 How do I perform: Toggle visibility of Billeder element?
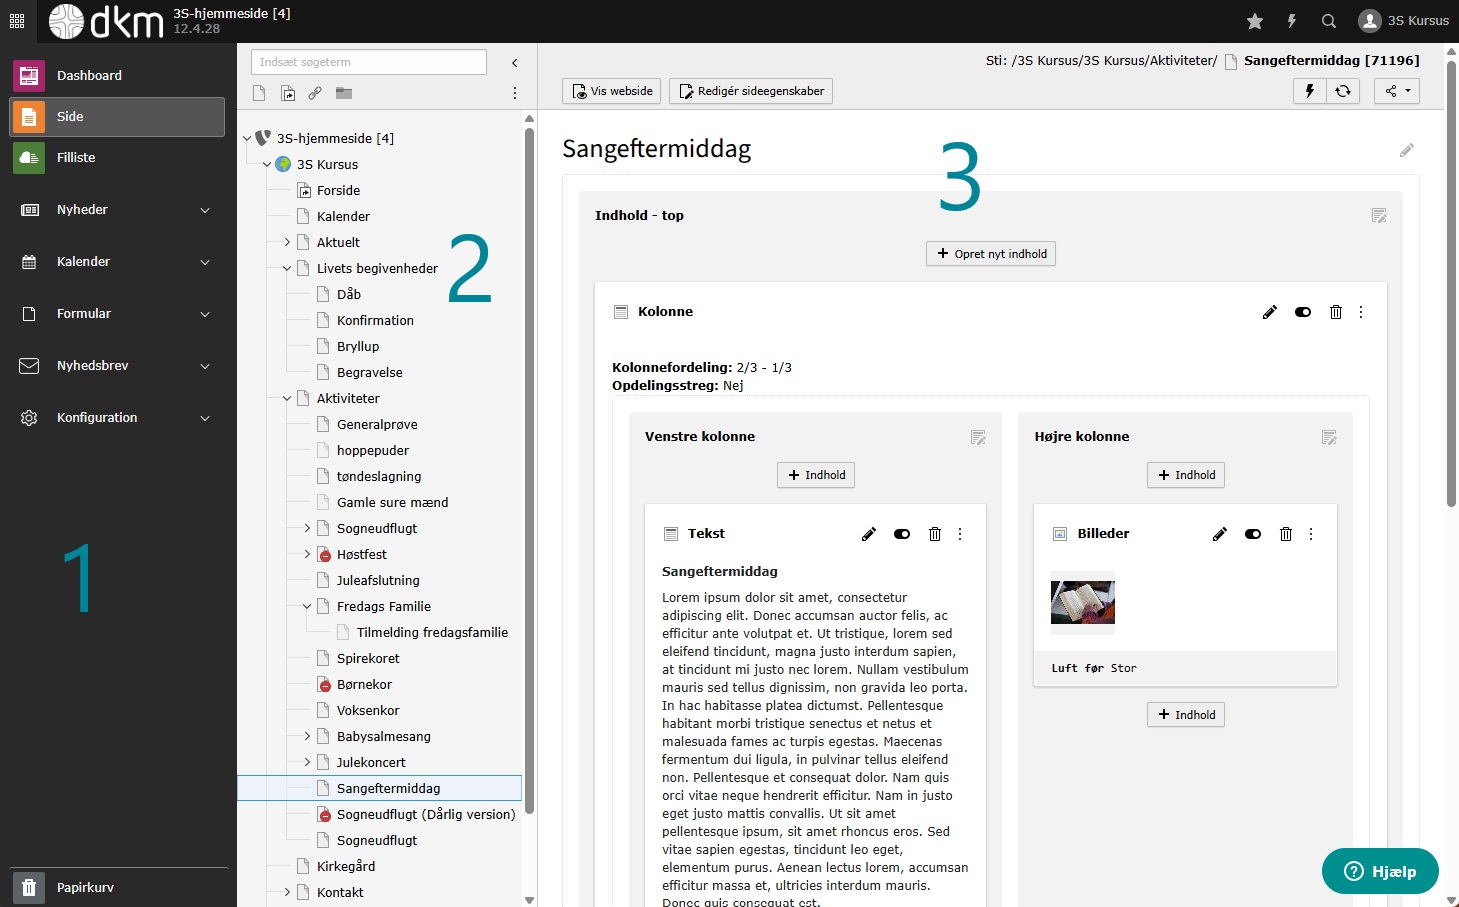point(1253,534)
